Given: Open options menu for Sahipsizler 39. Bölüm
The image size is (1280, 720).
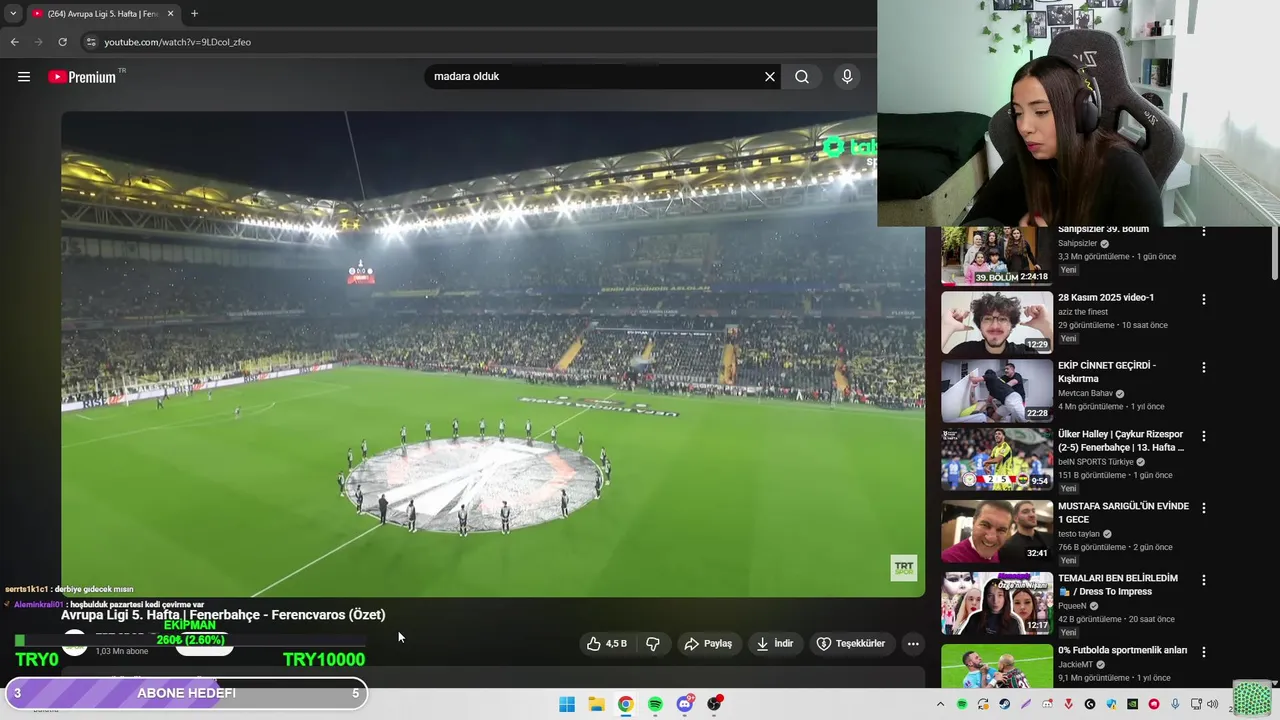Looking at the screenshot, I should [x=1204, y=232].
